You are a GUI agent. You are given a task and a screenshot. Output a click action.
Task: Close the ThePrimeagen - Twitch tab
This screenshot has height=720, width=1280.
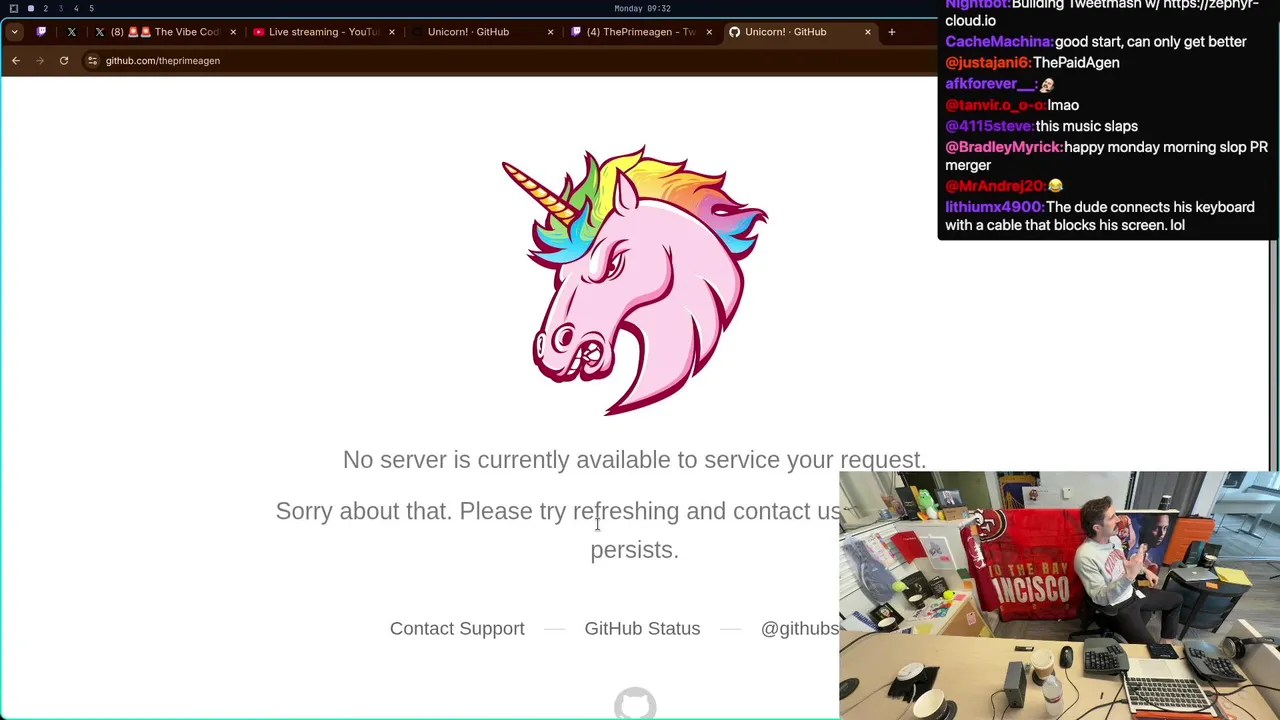click(709, 32)
